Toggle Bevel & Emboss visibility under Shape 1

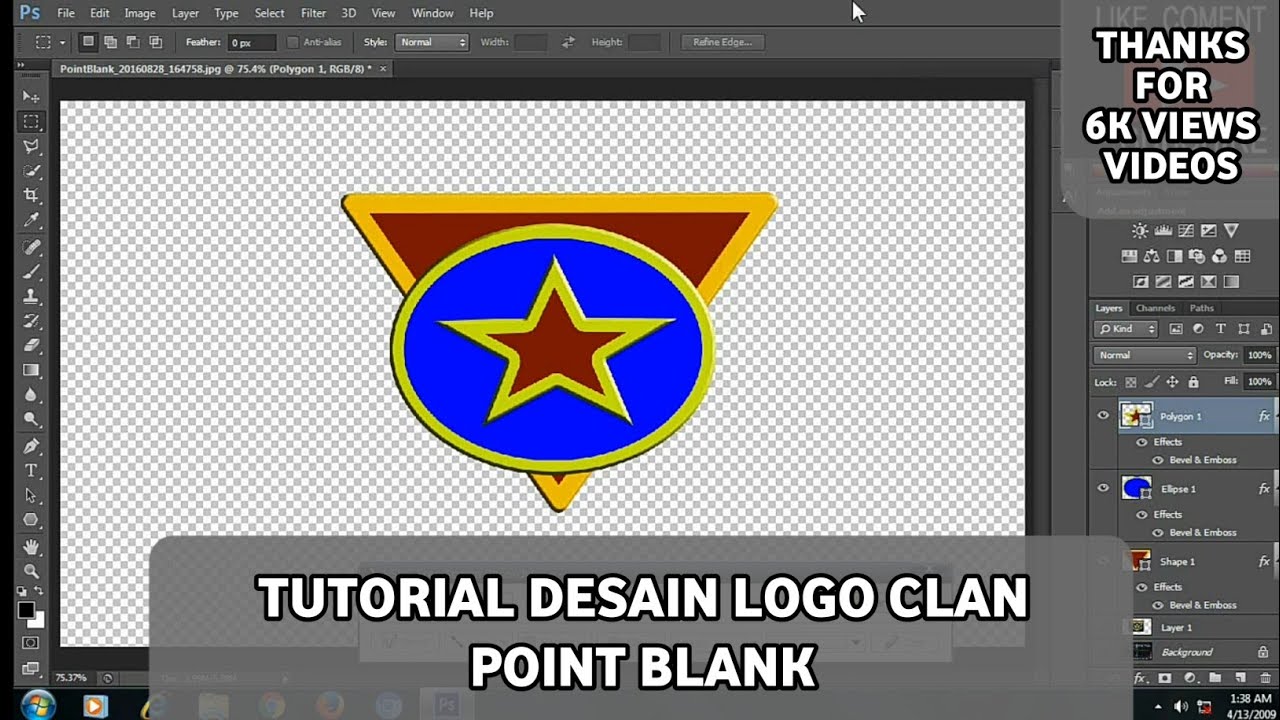coord(1158,605)
